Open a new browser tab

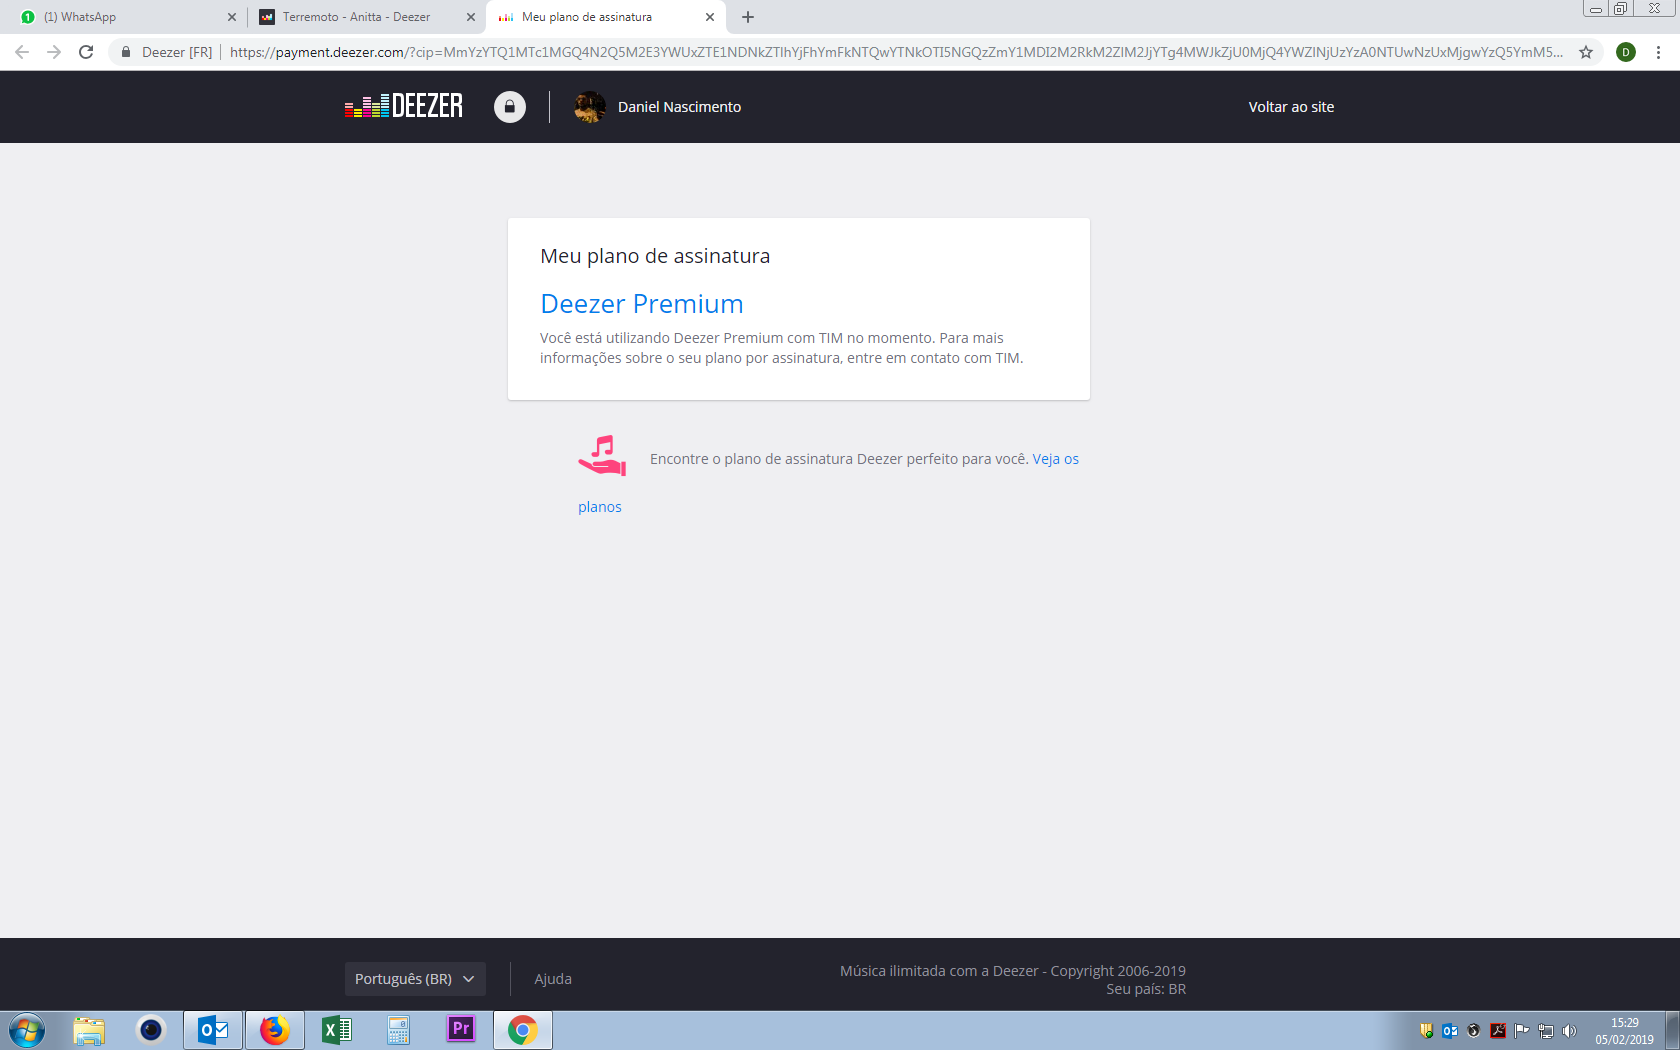[748, 17]
